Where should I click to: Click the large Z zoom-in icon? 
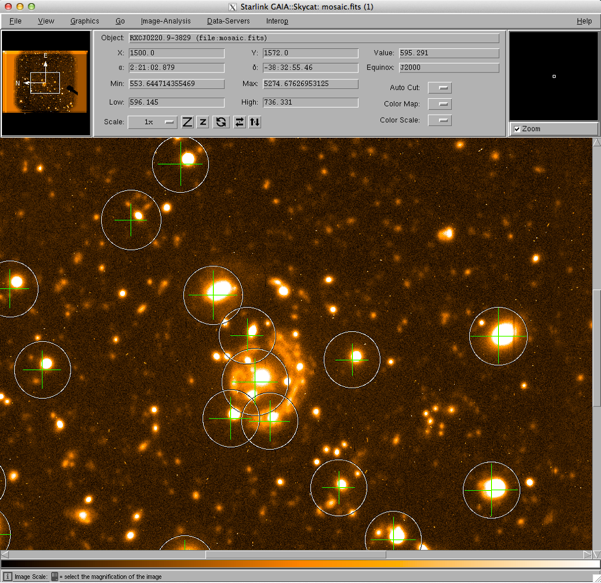(187, 122)
